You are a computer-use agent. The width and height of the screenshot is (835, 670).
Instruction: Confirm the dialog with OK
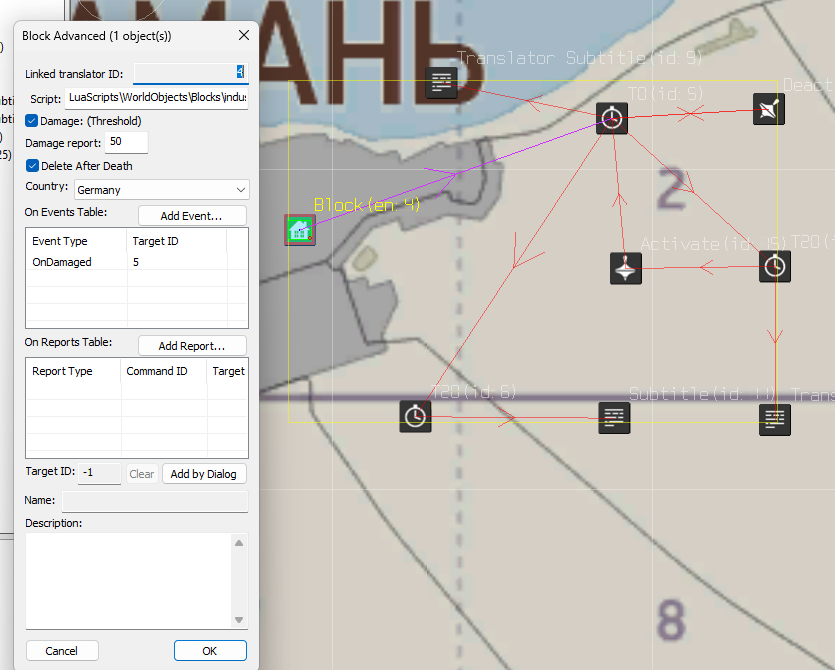pos(209,650)
